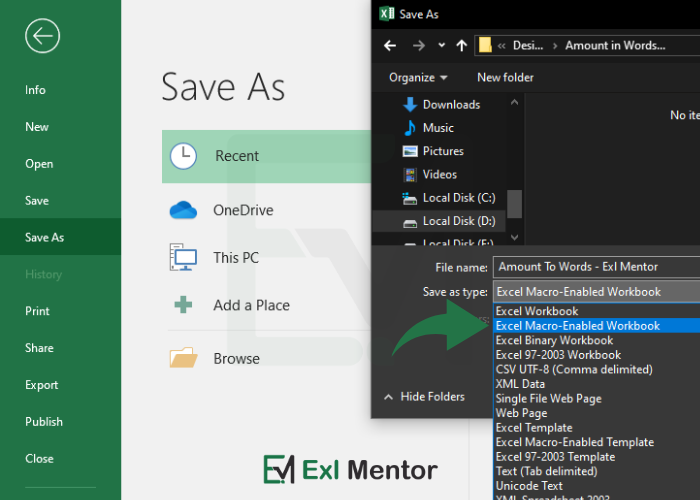Choose Excel Workbook file type
This screenshot has height=500, width=700.
click(597, 311)
